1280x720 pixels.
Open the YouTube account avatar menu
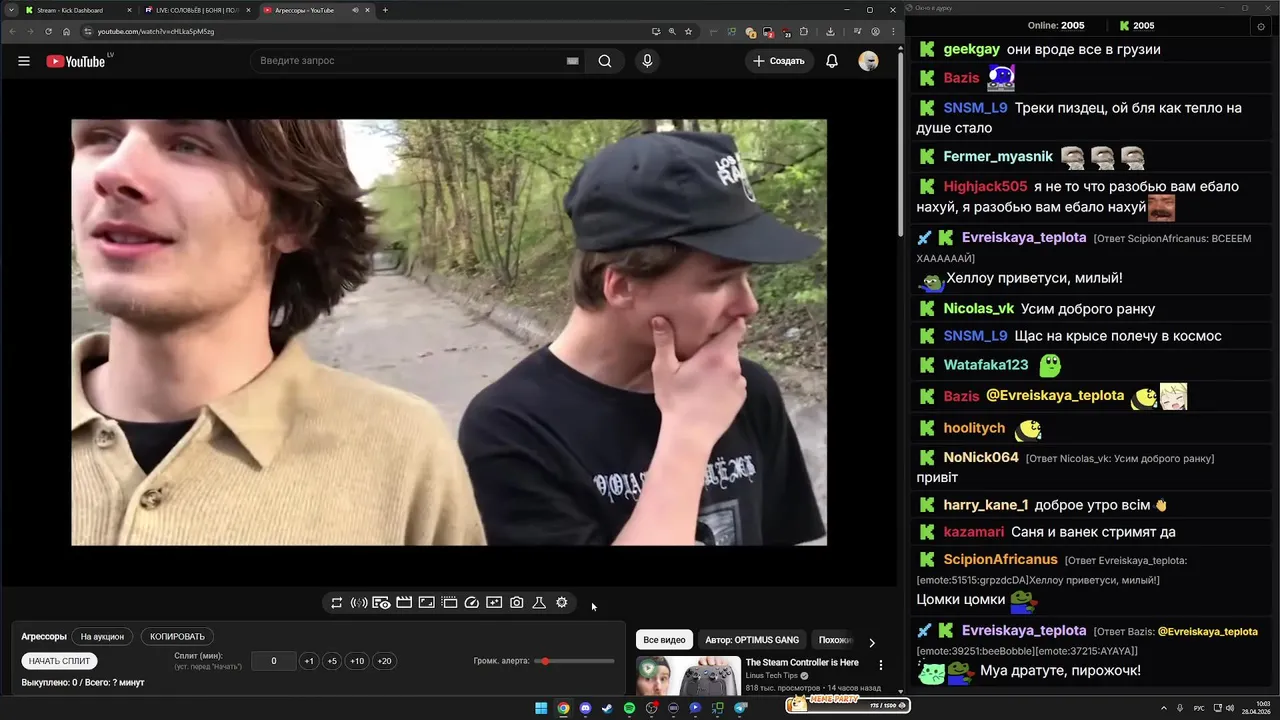(868, 61)
